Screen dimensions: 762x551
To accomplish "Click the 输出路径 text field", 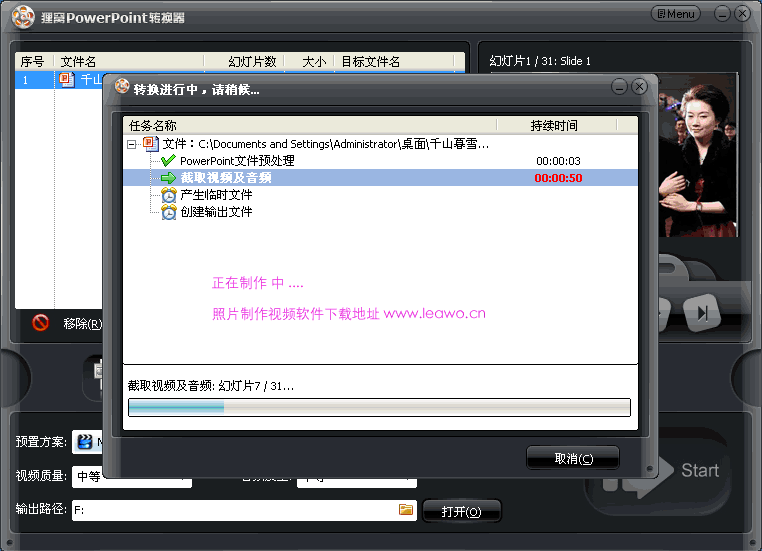I will coord(234,510).
